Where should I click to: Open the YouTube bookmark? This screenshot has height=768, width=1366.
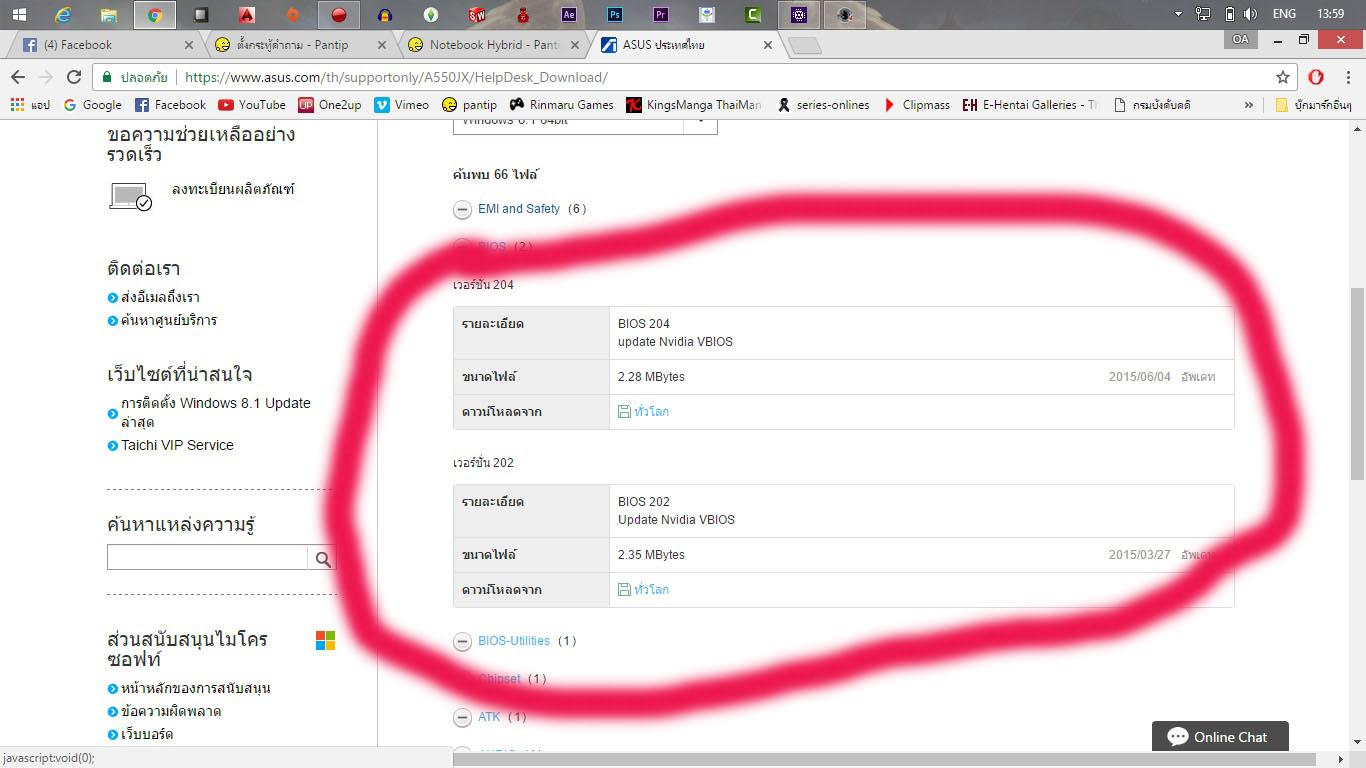tap(252, 104)
